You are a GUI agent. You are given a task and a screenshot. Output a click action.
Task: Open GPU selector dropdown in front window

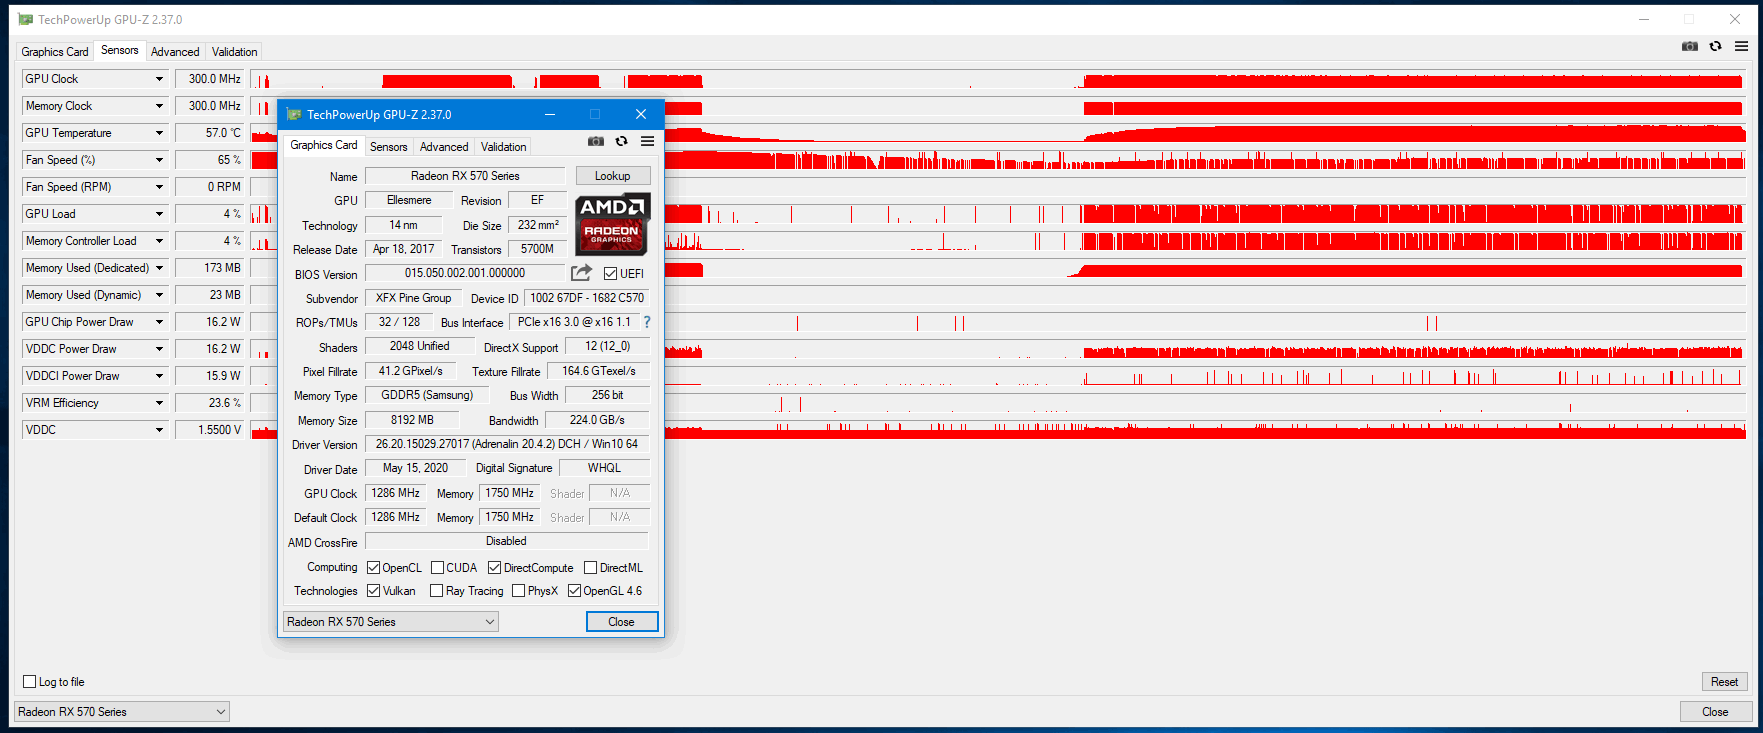[391, 622]
